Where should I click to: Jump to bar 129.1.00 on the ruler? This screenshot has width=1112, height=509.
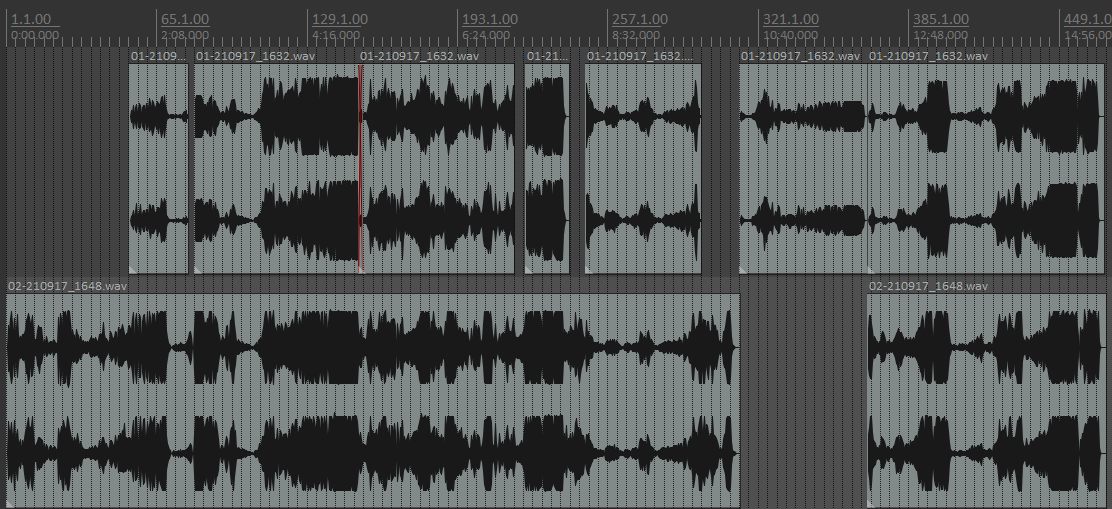[340, 19]
